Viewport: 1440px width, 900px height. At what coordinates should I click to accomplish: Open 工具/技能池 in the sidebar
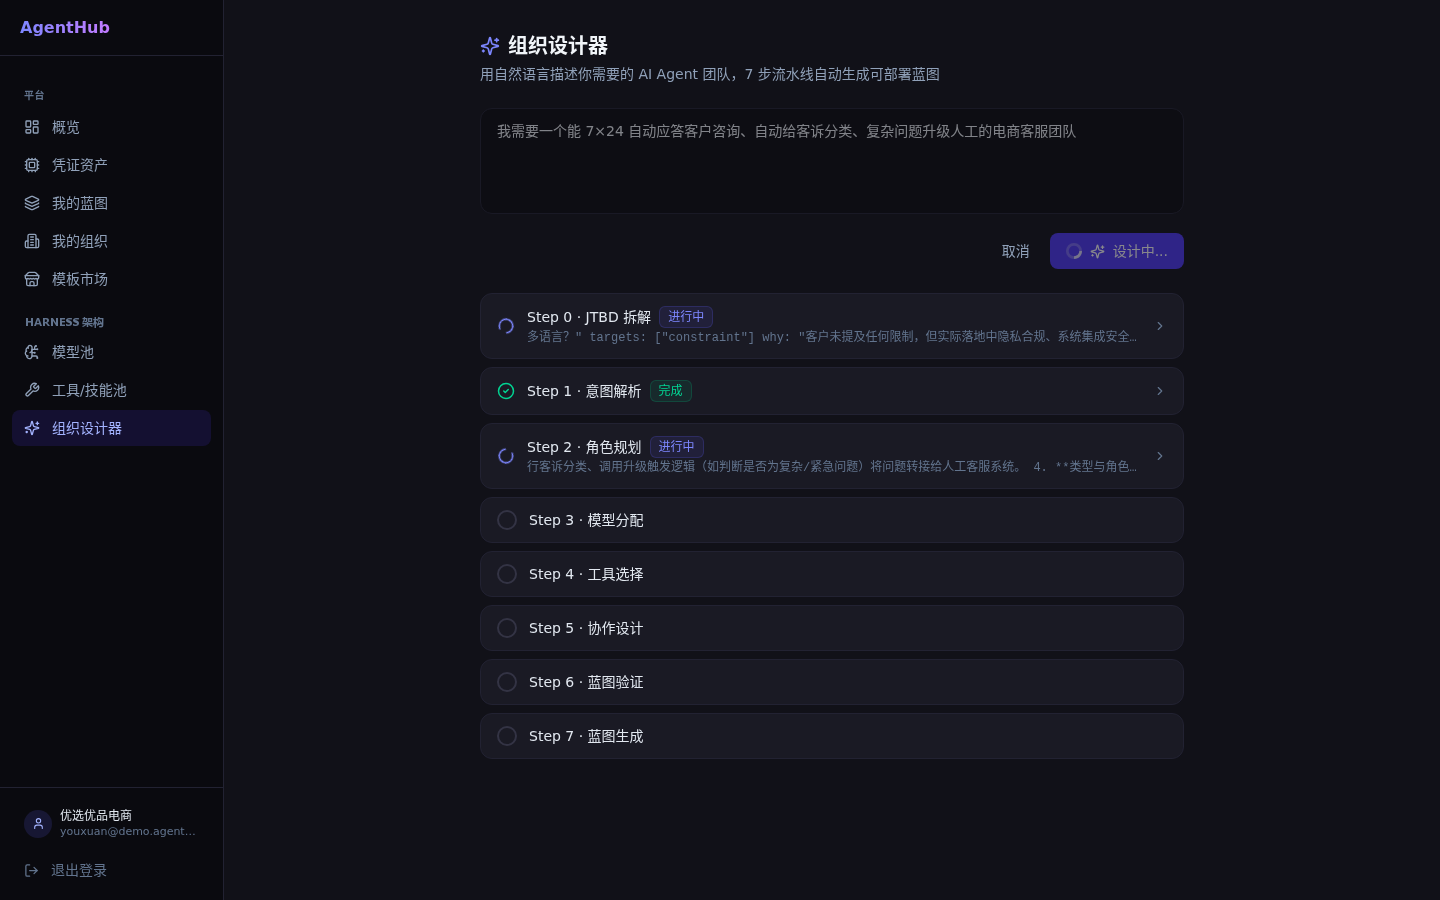click(111, 390)
